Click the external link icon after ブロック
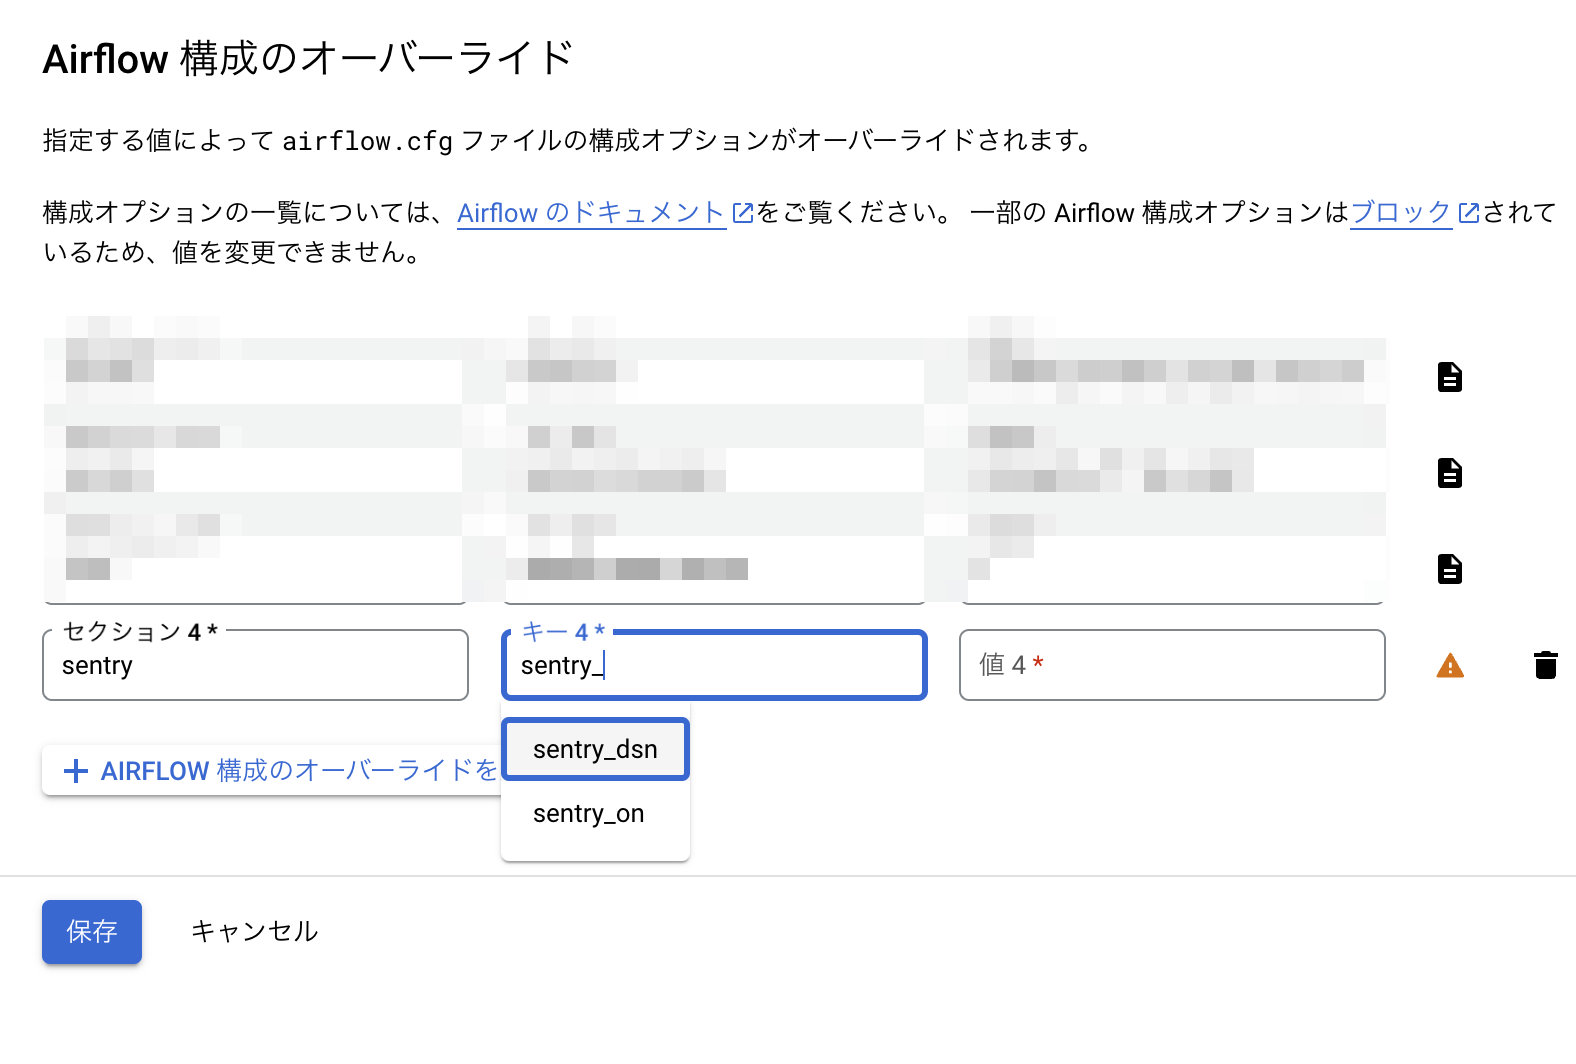 point(1468,212)
